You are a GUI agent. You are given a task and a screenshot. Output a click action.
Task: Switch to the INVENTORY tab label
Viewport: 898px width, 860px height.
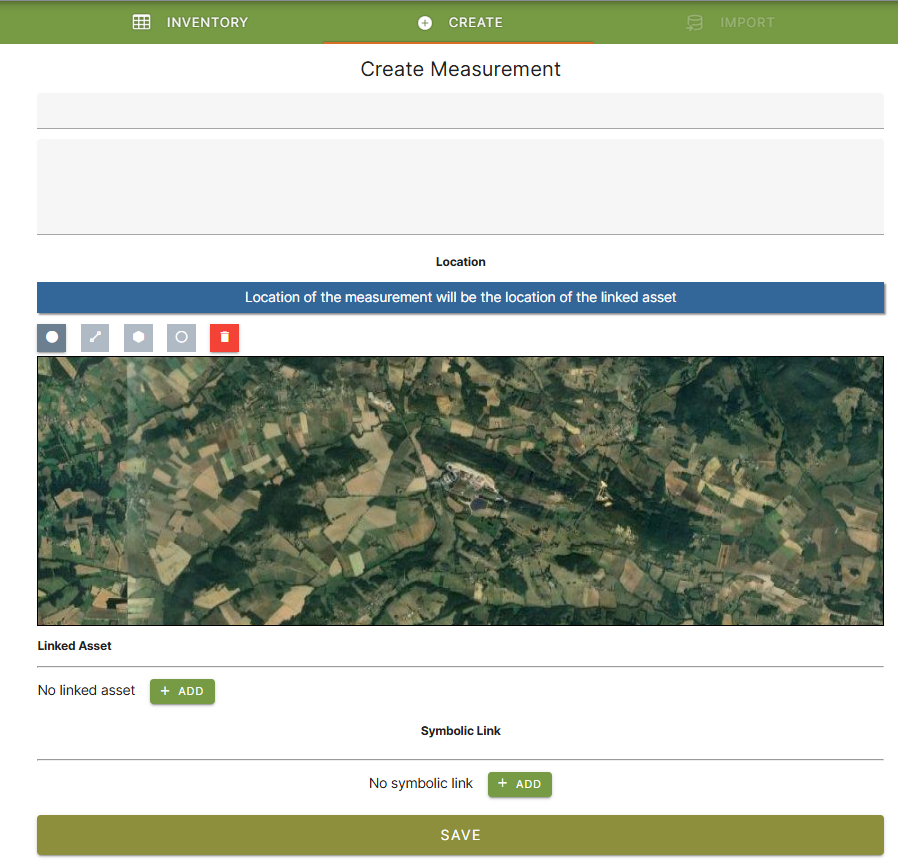207,22
